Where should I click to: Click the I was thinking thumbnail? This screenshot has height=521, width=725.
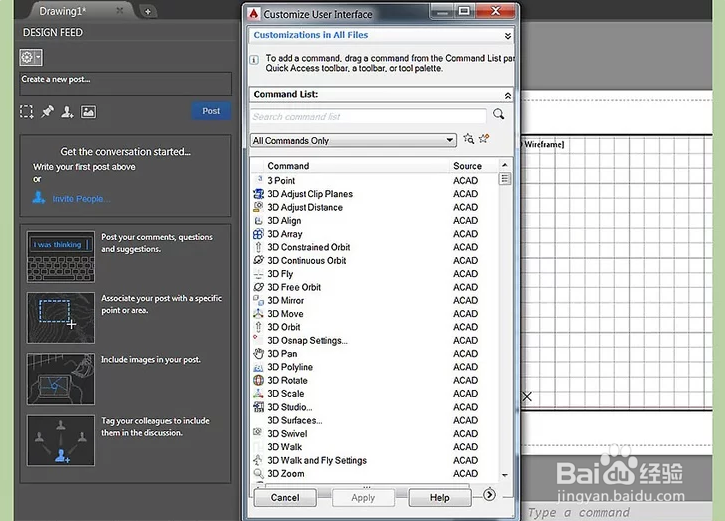click(61, 257)
